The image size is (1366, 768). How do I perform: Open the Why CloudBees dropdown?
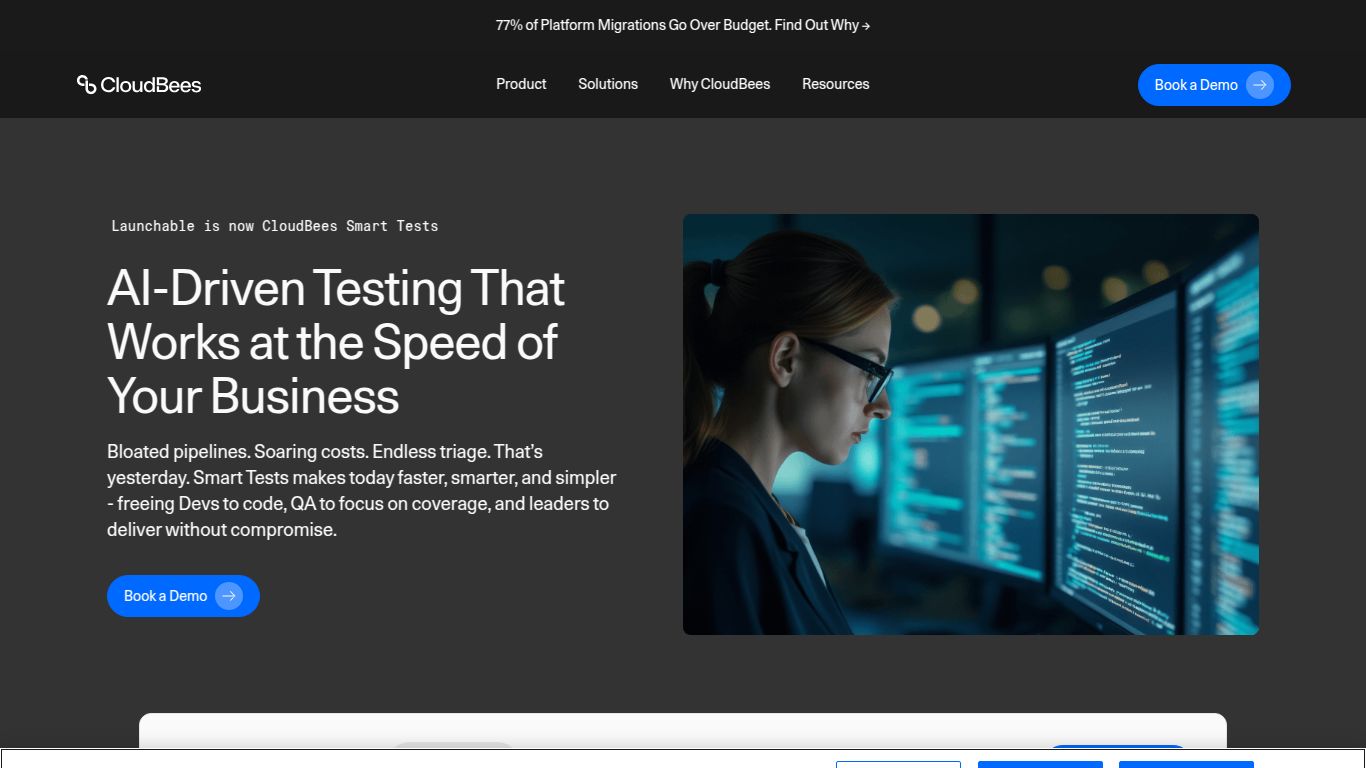tap(720, 84)
